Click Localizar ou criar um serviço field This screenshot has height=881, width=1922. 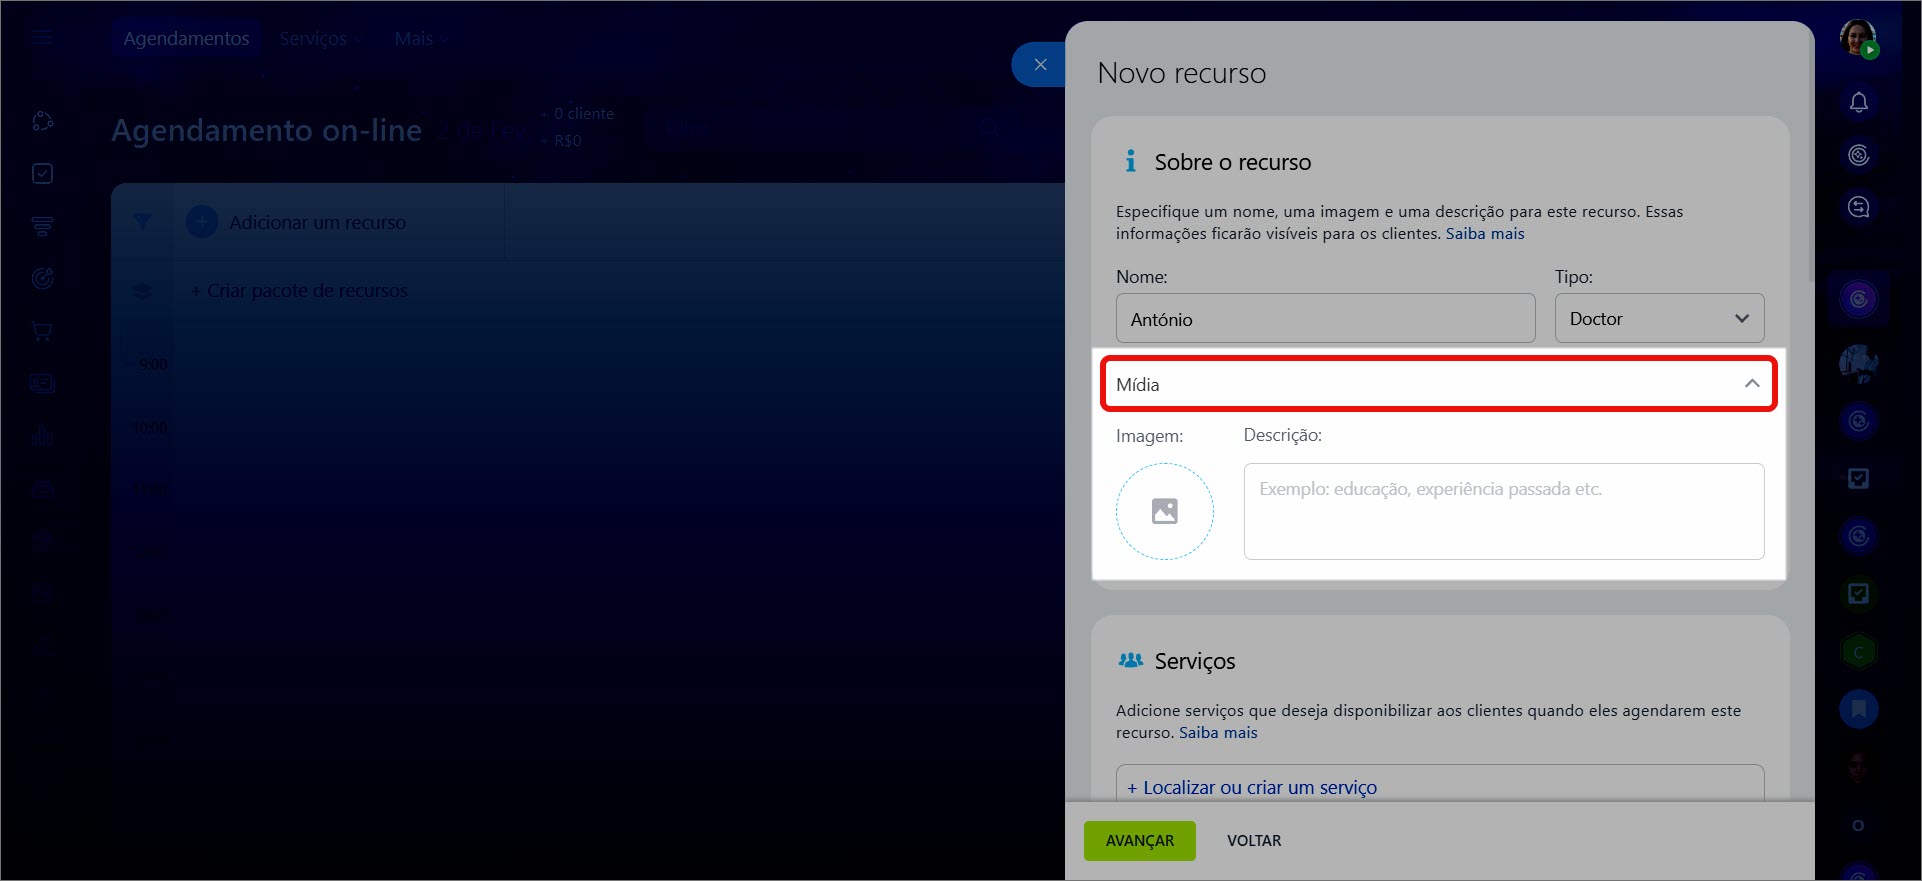pos(1439,787)
